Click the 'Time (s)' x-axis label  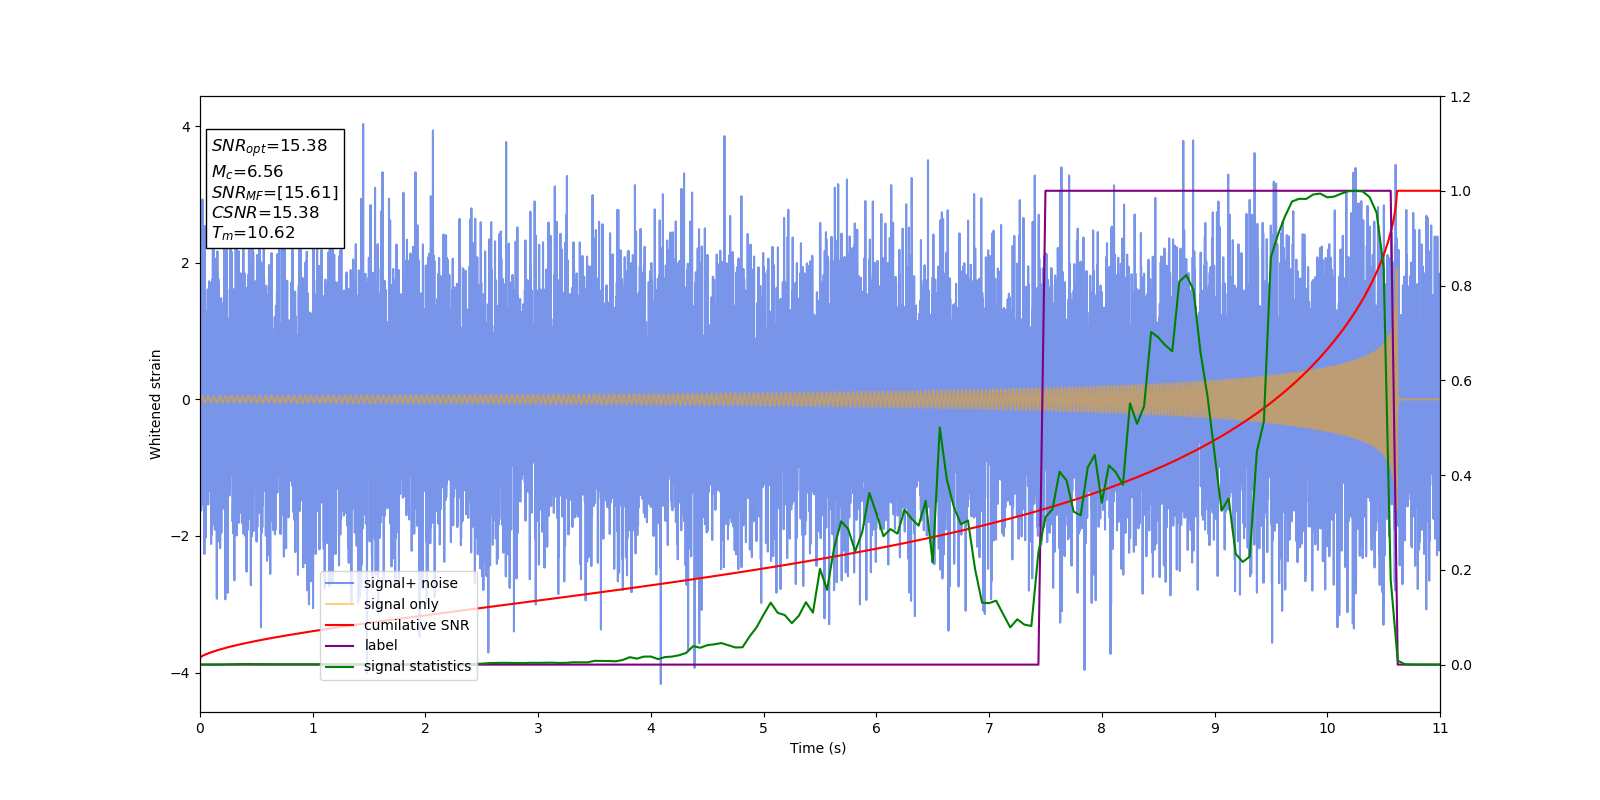point(818,748)
